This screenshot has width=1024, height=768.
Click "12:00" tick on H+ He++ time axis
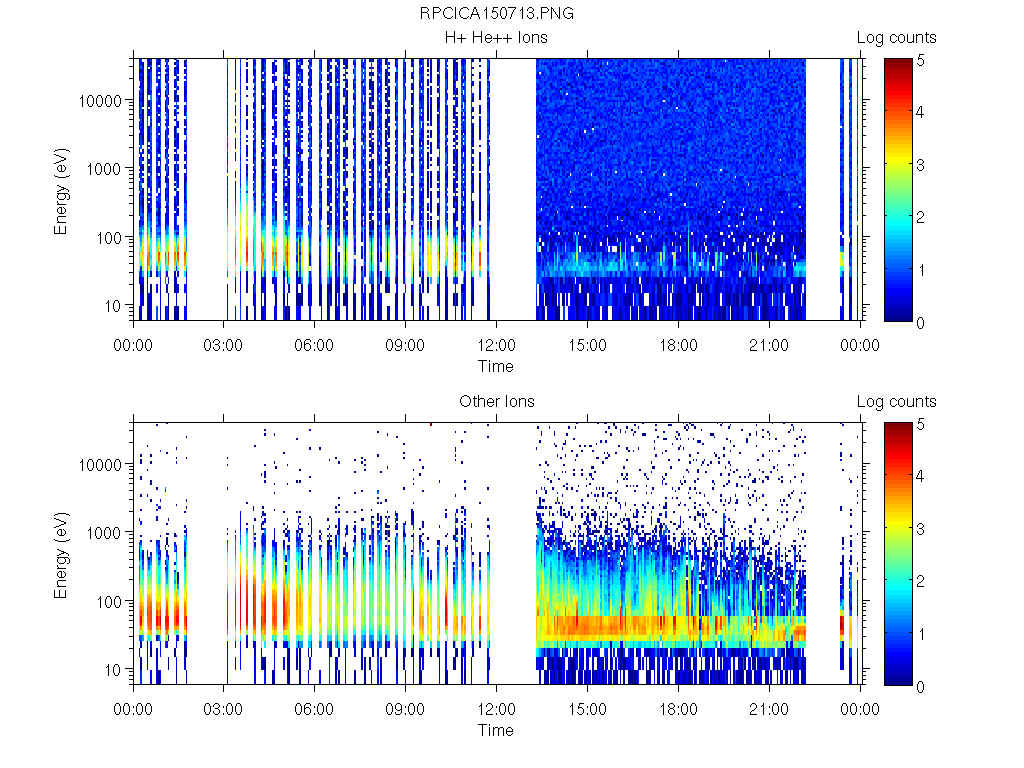pos(496,345)
